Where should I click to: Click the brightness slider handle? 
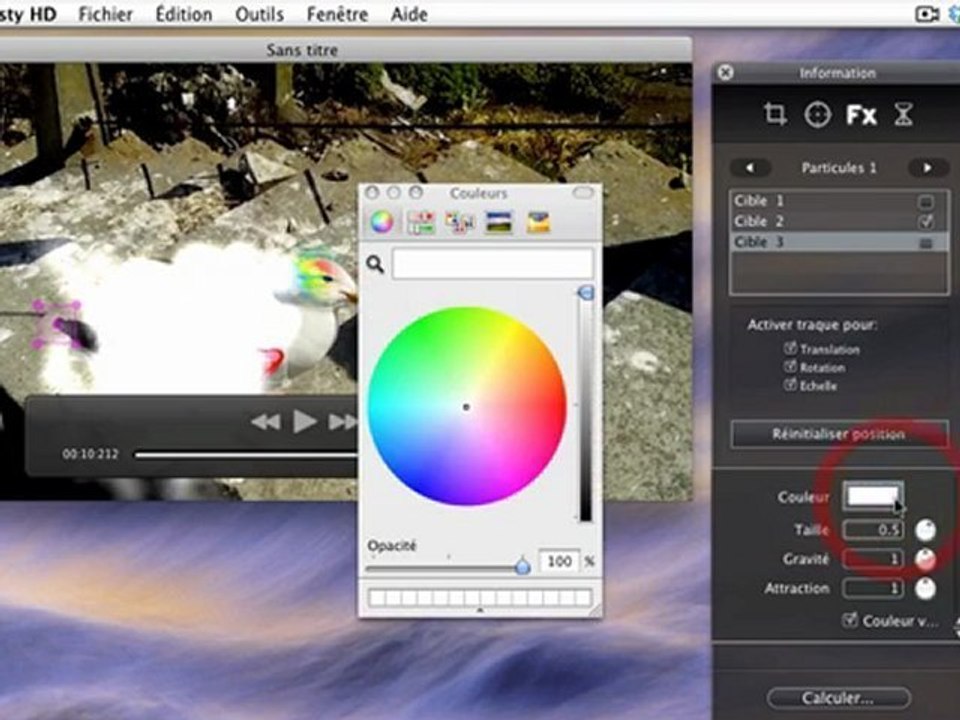click(585, 293)
